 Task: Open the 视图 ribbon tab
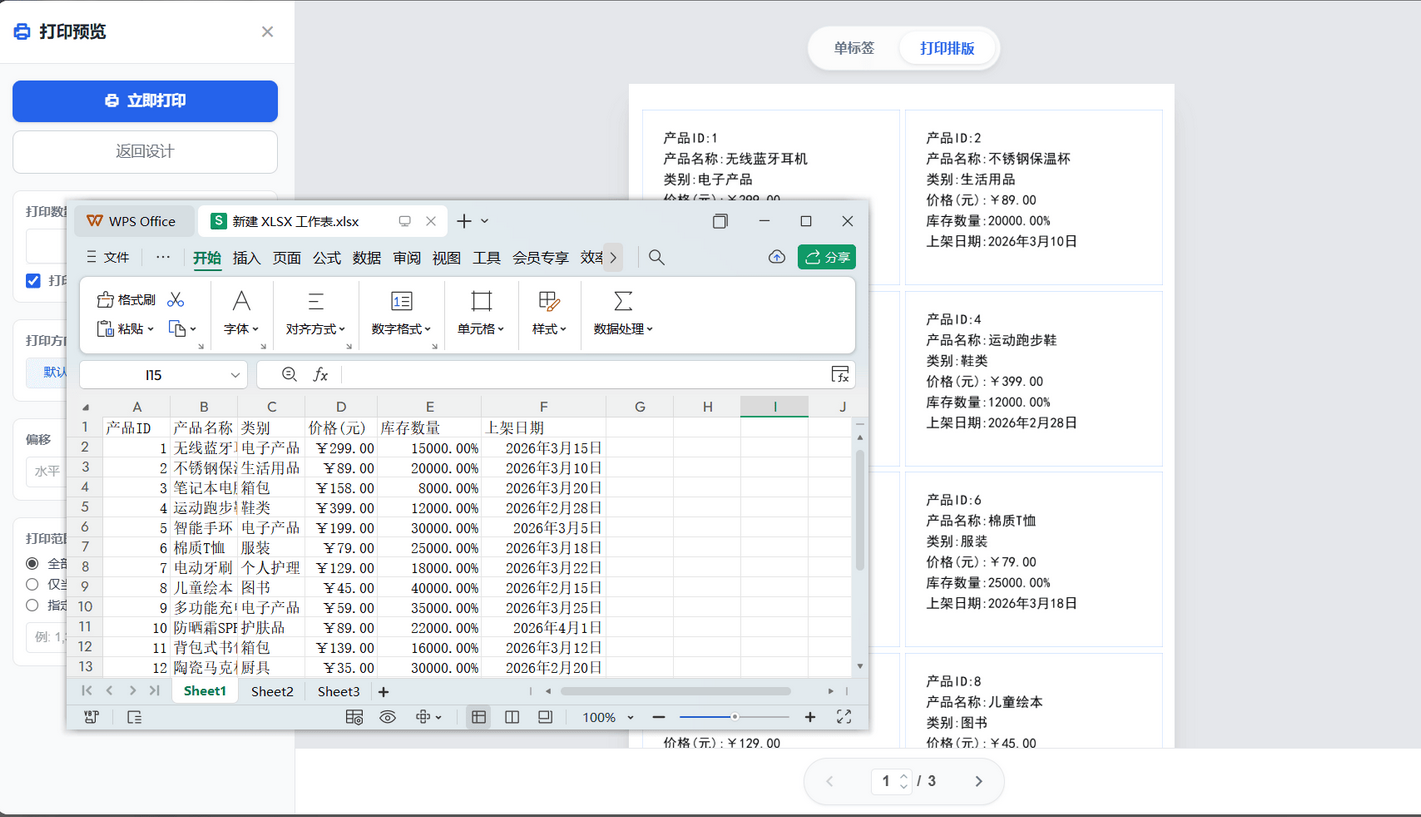[447, 258]
